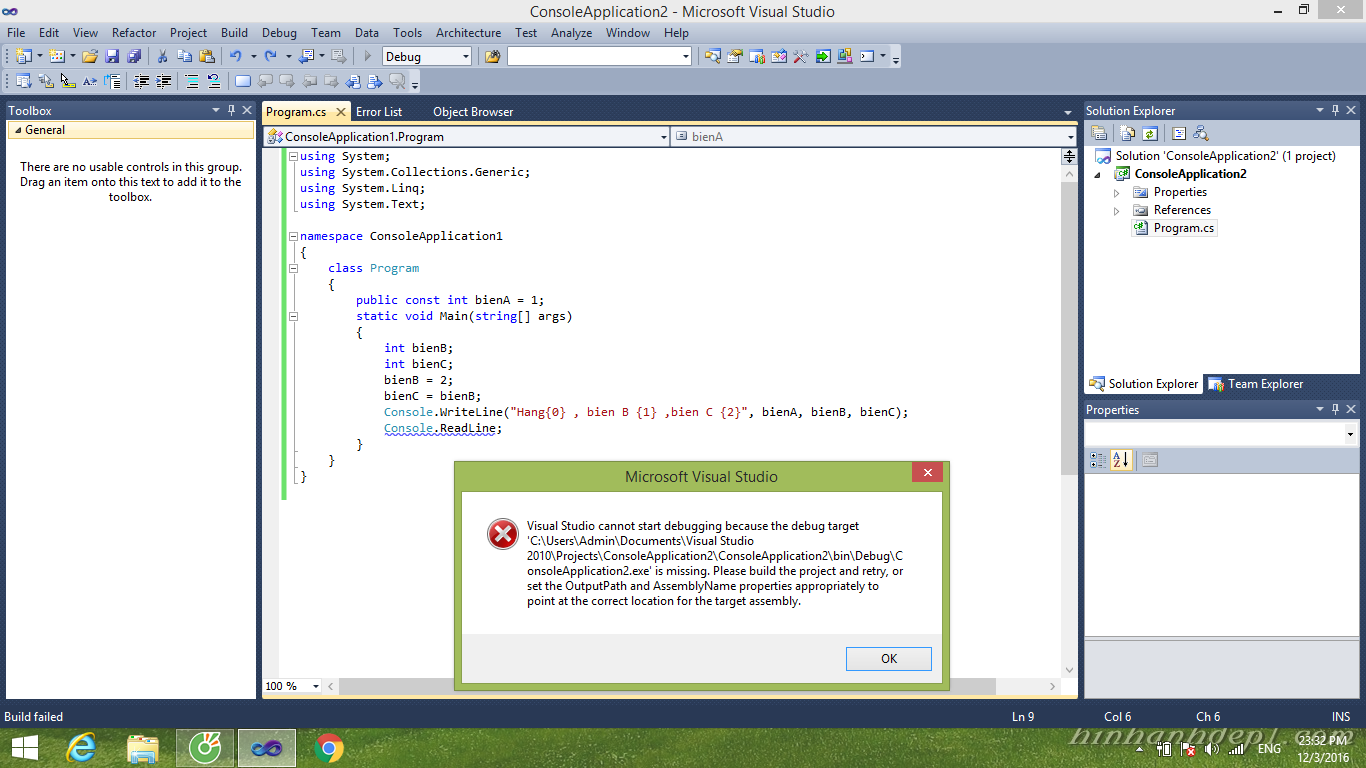
Task: Open the editor zoom 100 % dropdown
Action: point(316,686)
